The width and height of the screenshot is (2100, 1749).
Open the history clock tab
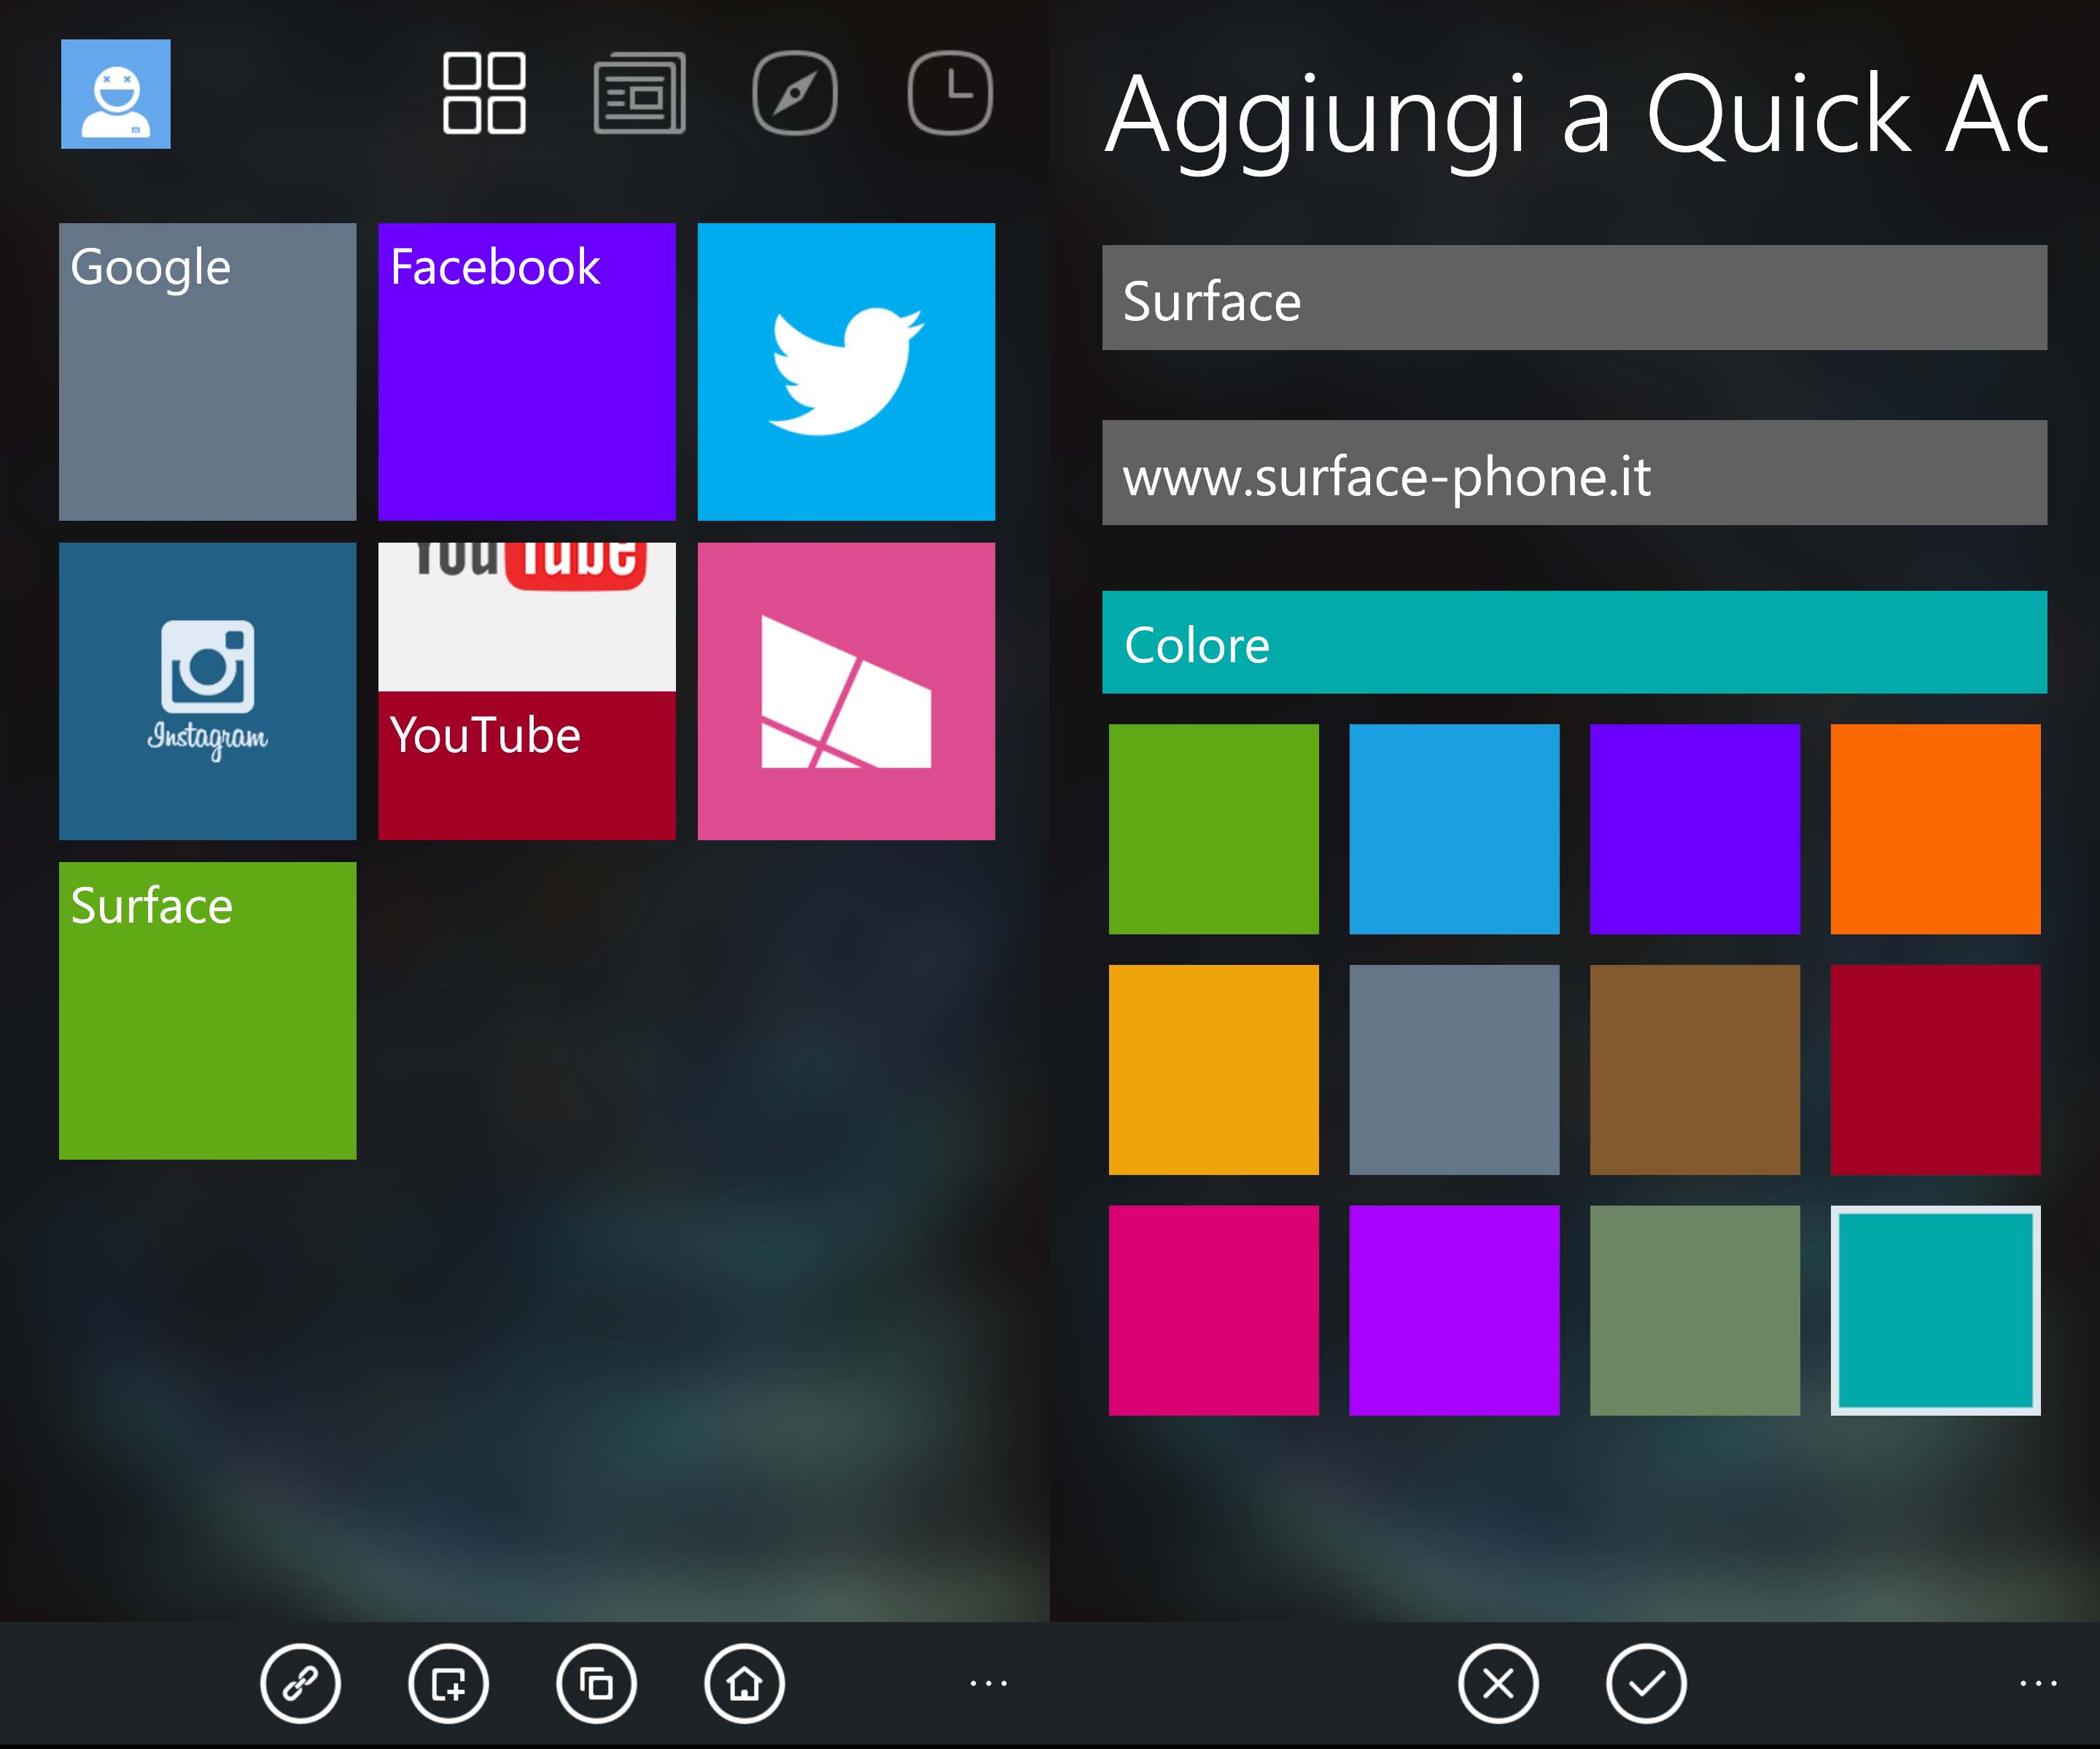(950, 93)
